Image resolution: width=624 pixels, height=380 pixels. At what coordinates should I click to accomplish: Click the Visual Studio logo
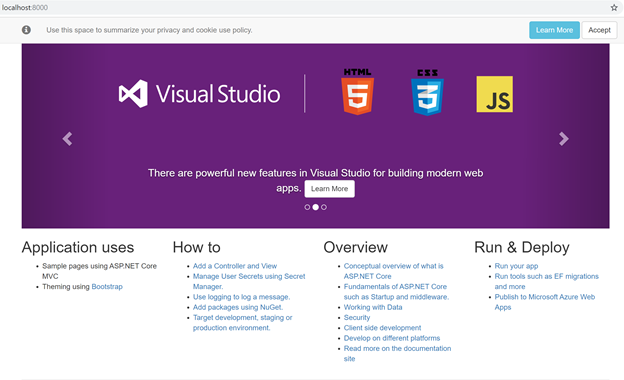point(199,94)
